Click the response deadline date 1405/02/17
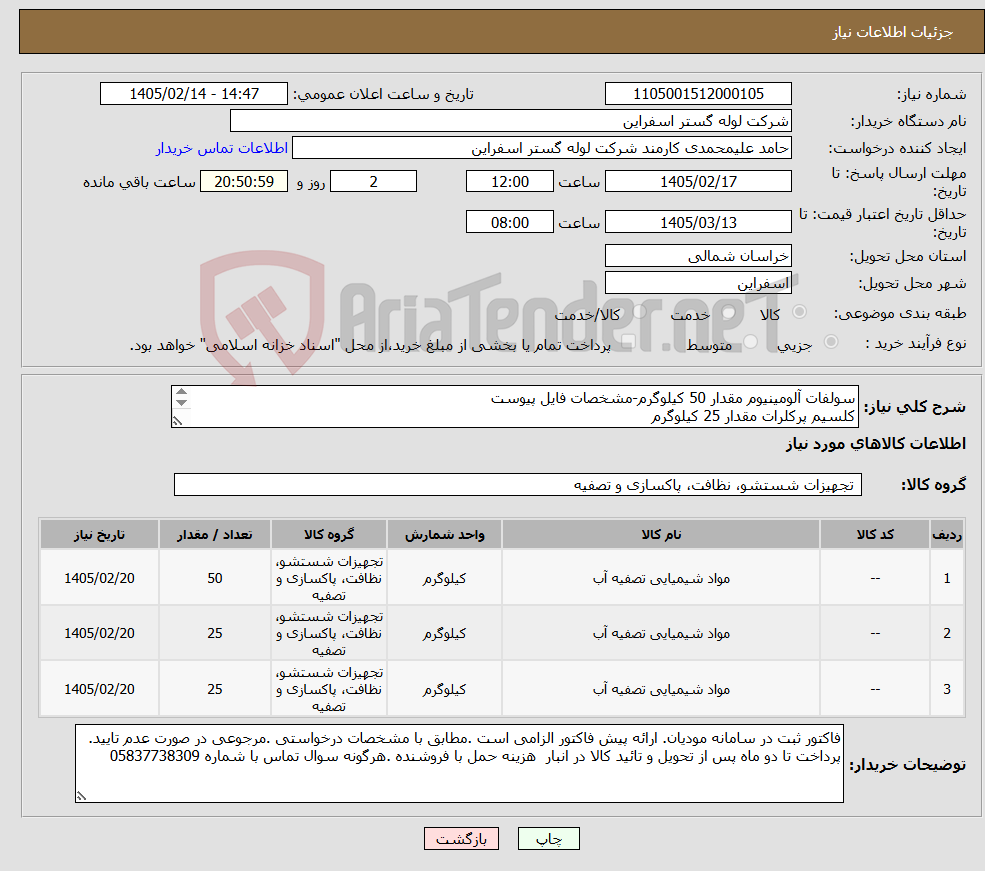 click(x=698, y=181)
